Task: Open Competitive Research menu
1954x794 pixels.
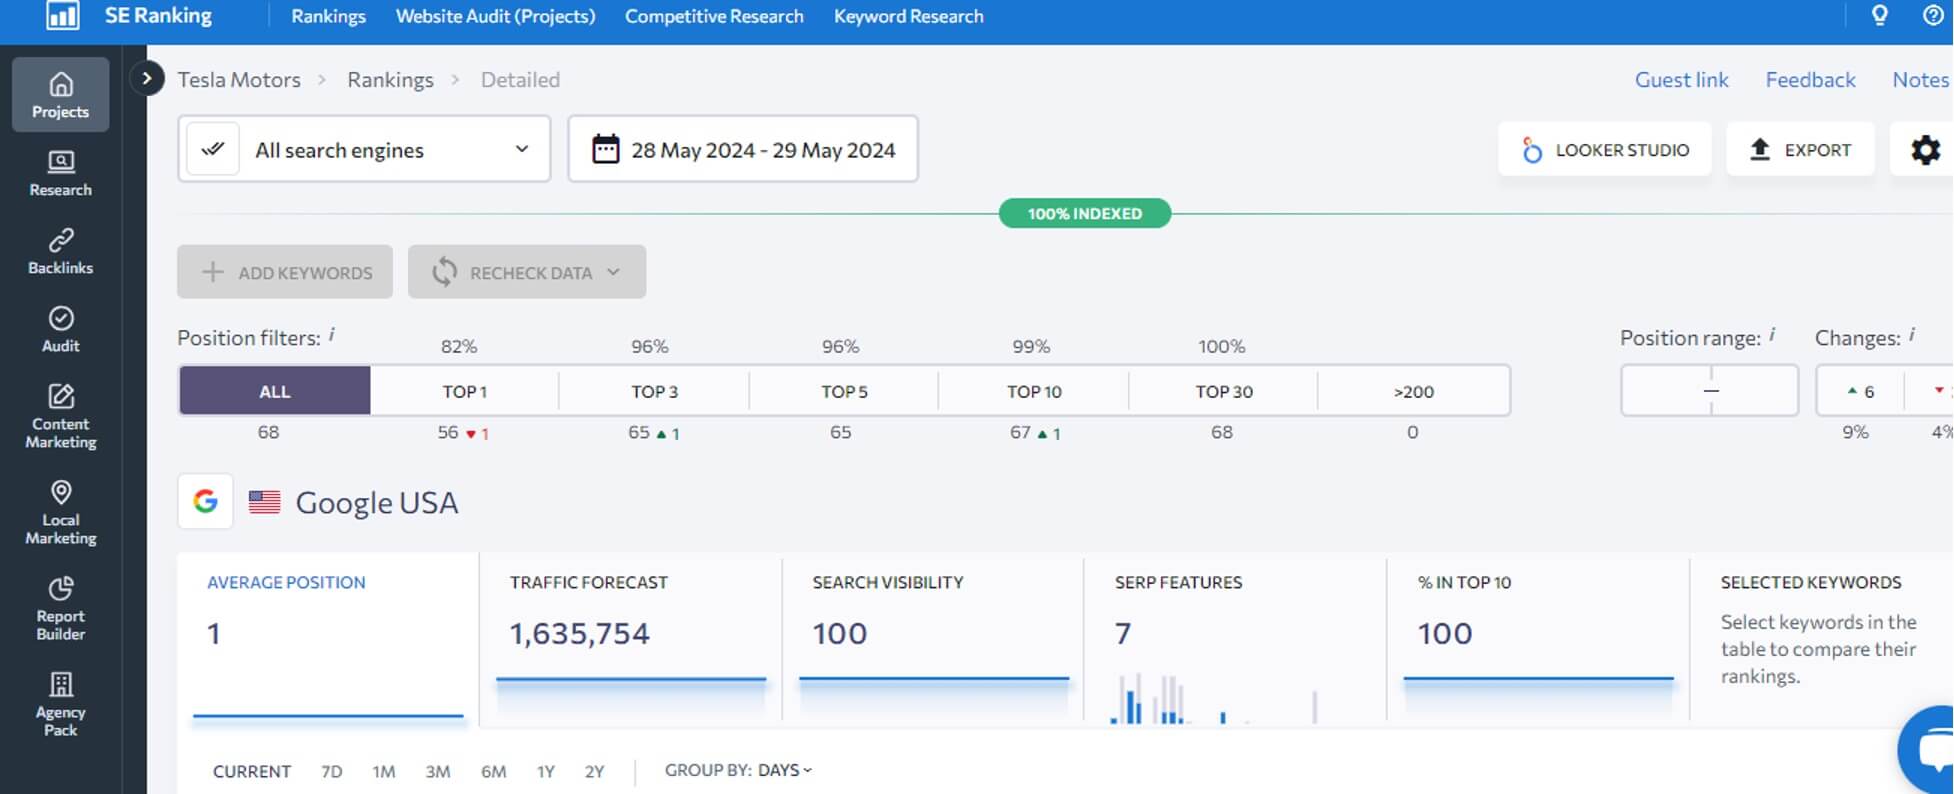Action: 714,16
